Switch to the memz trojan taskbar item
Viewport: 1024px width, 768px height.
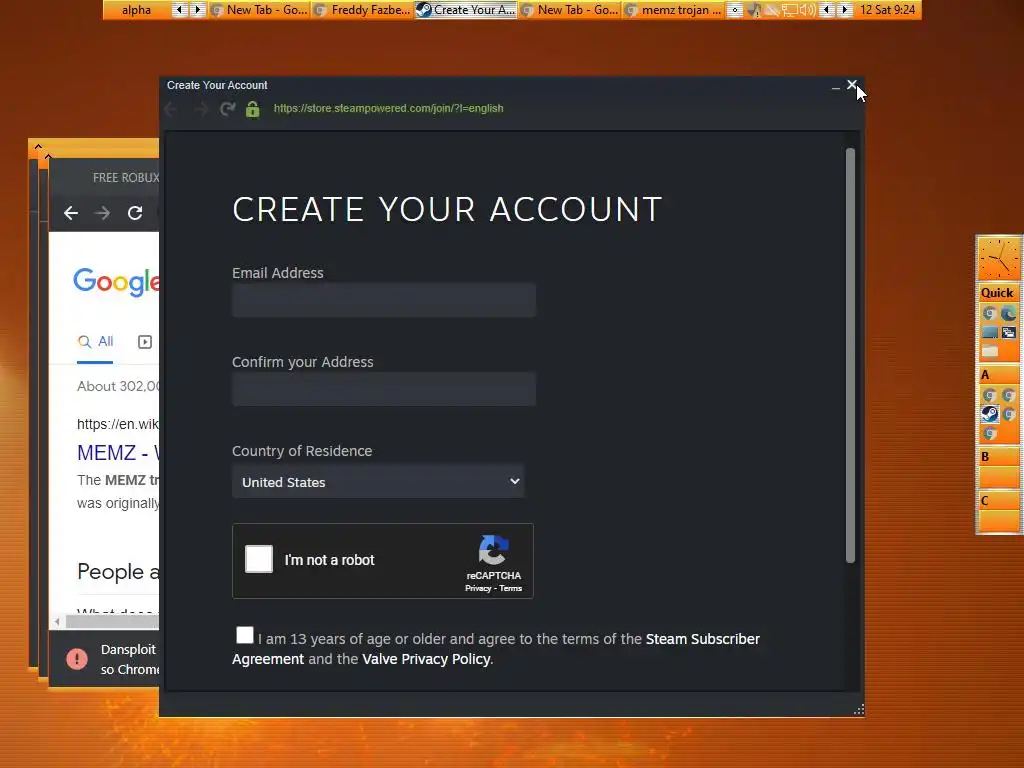tap(674, 10)
